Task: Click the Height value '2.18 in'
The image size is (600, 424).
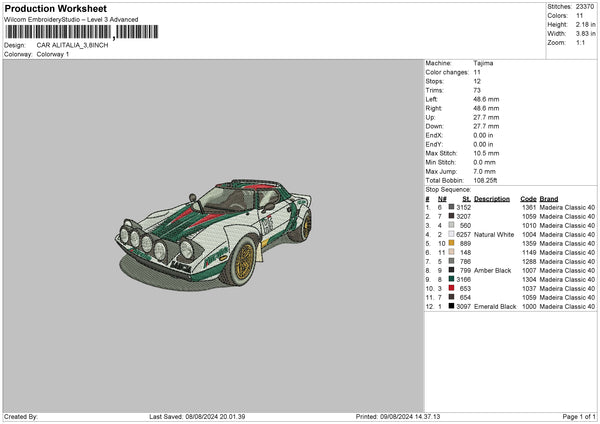Action: (585, 24)
